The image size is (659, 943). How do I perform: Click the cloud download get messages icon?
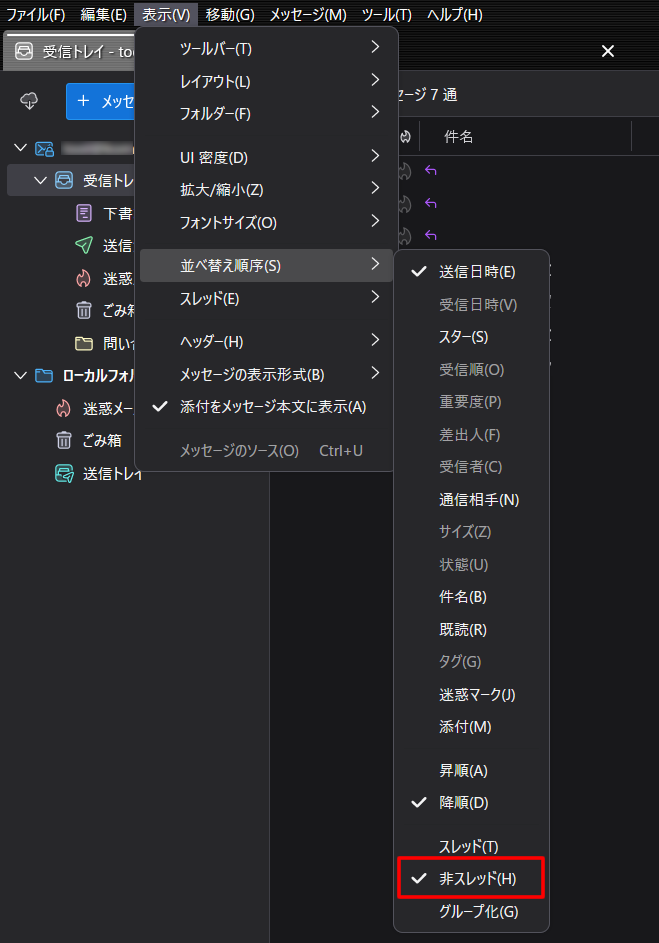[29, 101]
